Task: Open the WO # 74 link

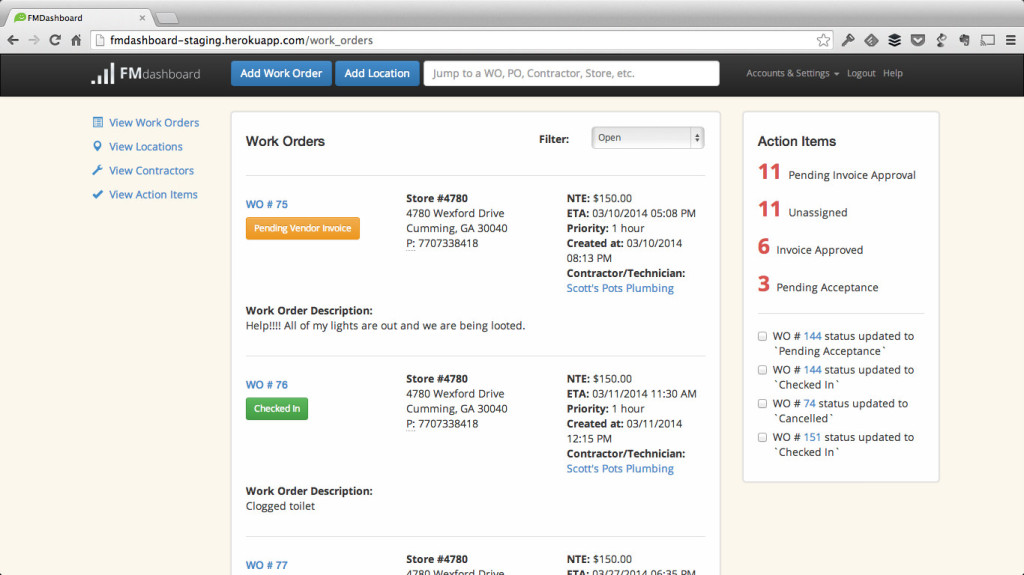Action: (809, 403)
